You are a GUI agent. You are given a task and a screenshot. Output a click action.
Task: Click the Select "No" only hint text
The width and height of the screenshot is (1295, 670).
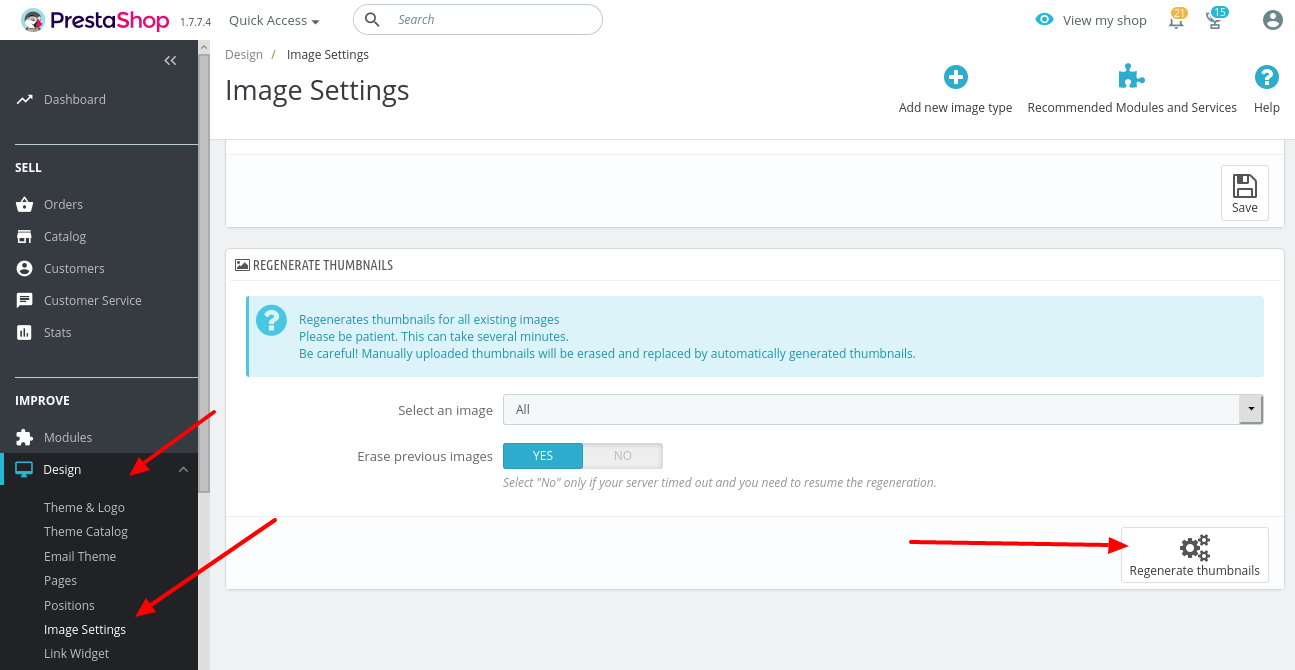point(720,483)
